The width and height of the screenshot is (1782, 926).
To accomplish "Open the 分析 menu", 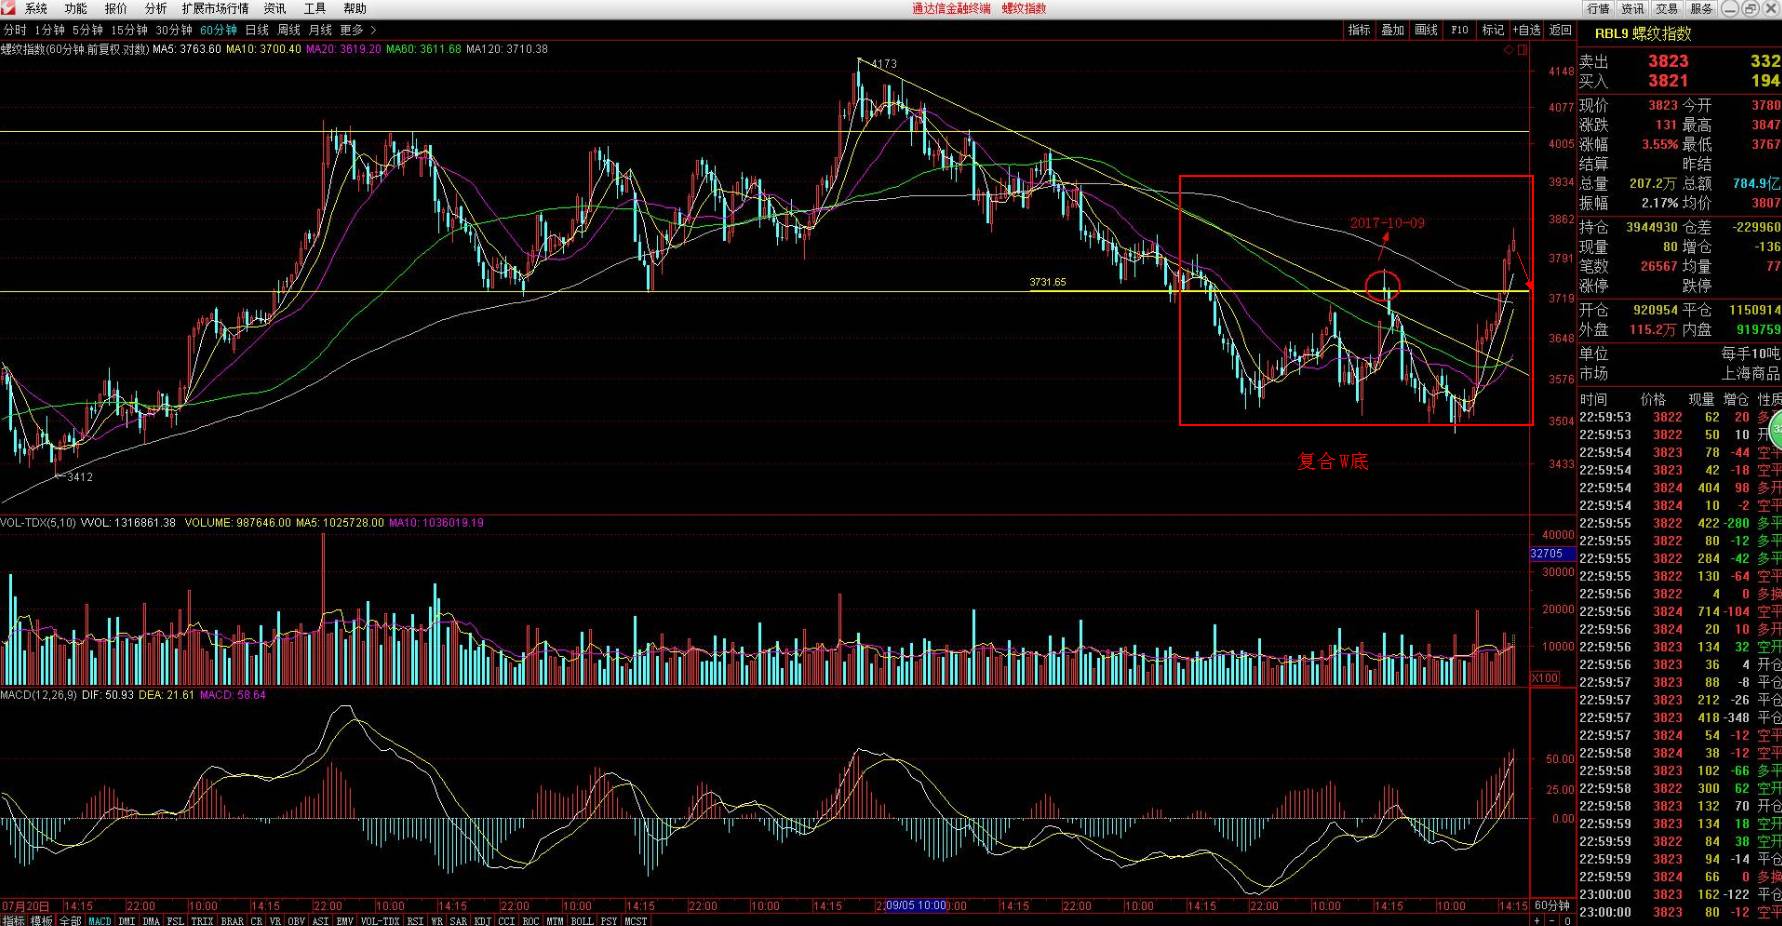I will (156, 8).
